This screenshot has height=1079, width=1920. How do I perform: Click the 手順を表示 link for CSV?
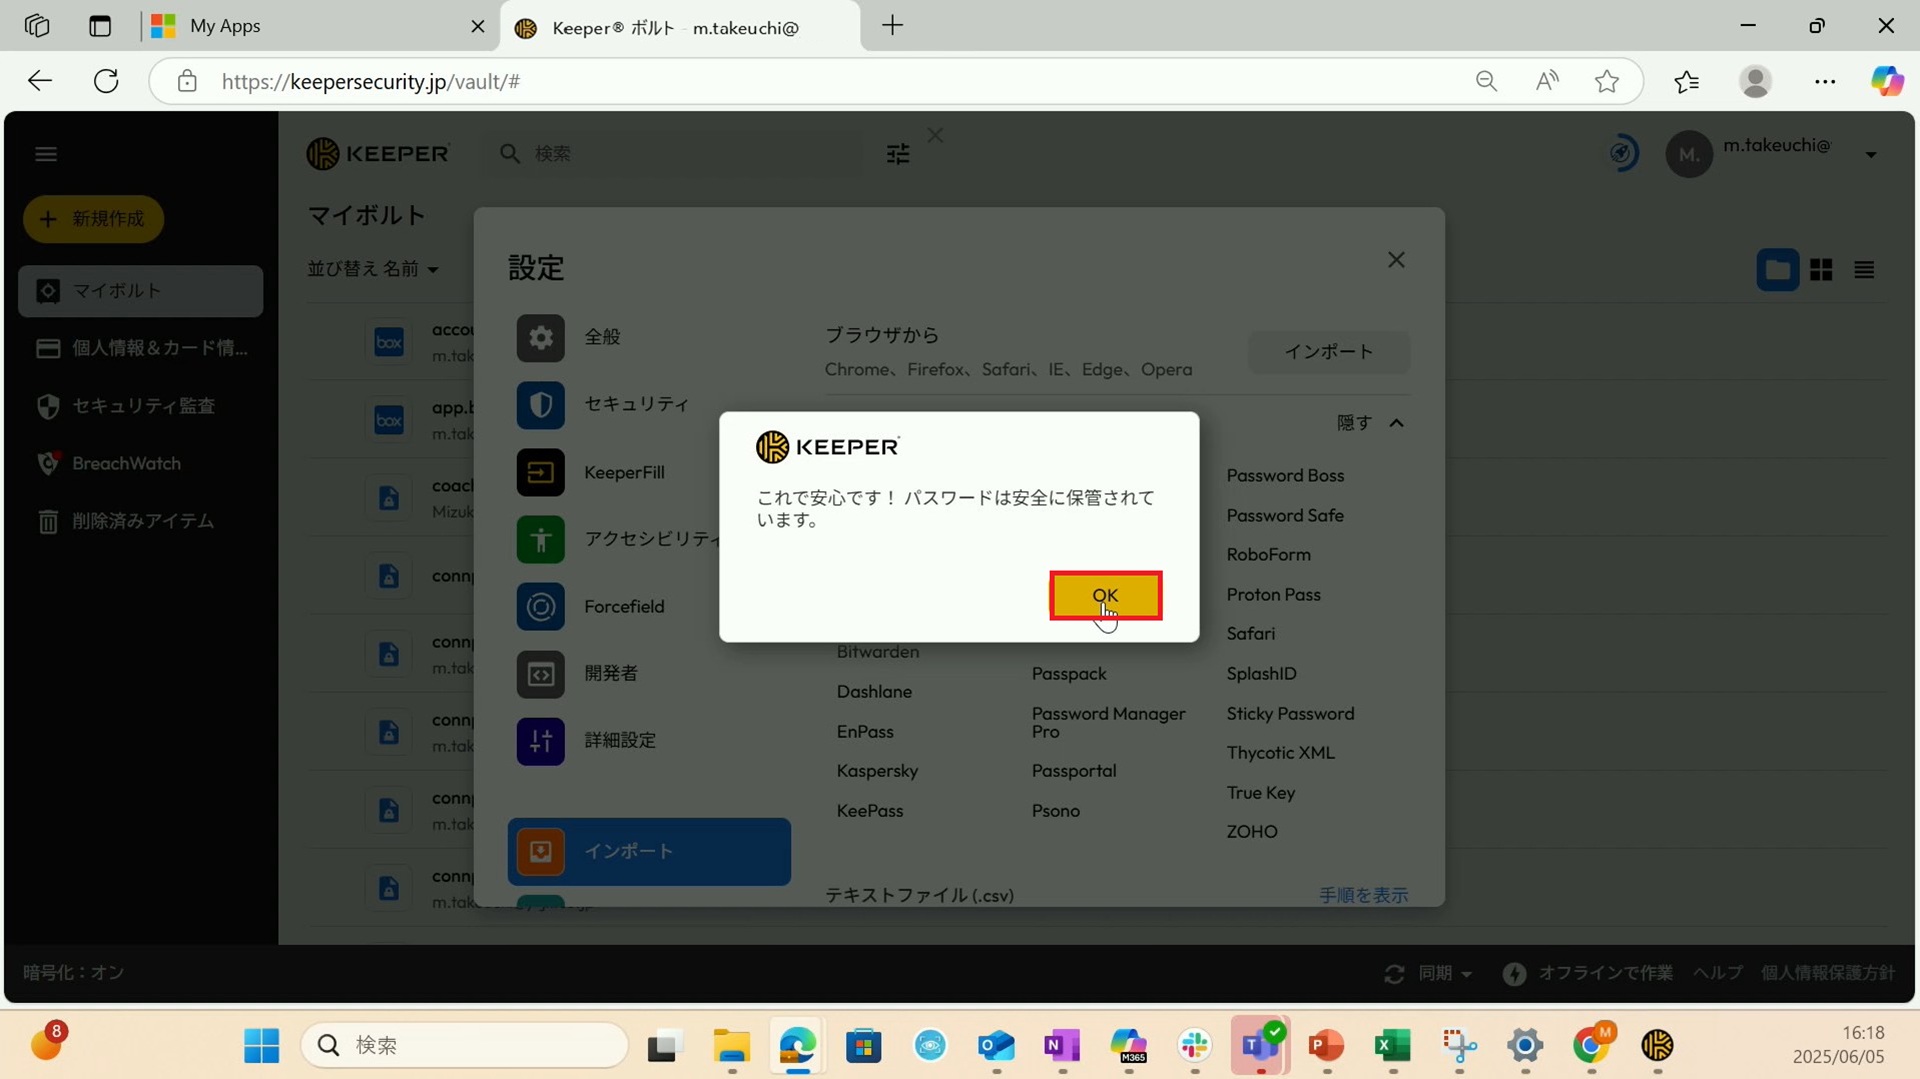pyautogui.click(x=1362, y=895)
